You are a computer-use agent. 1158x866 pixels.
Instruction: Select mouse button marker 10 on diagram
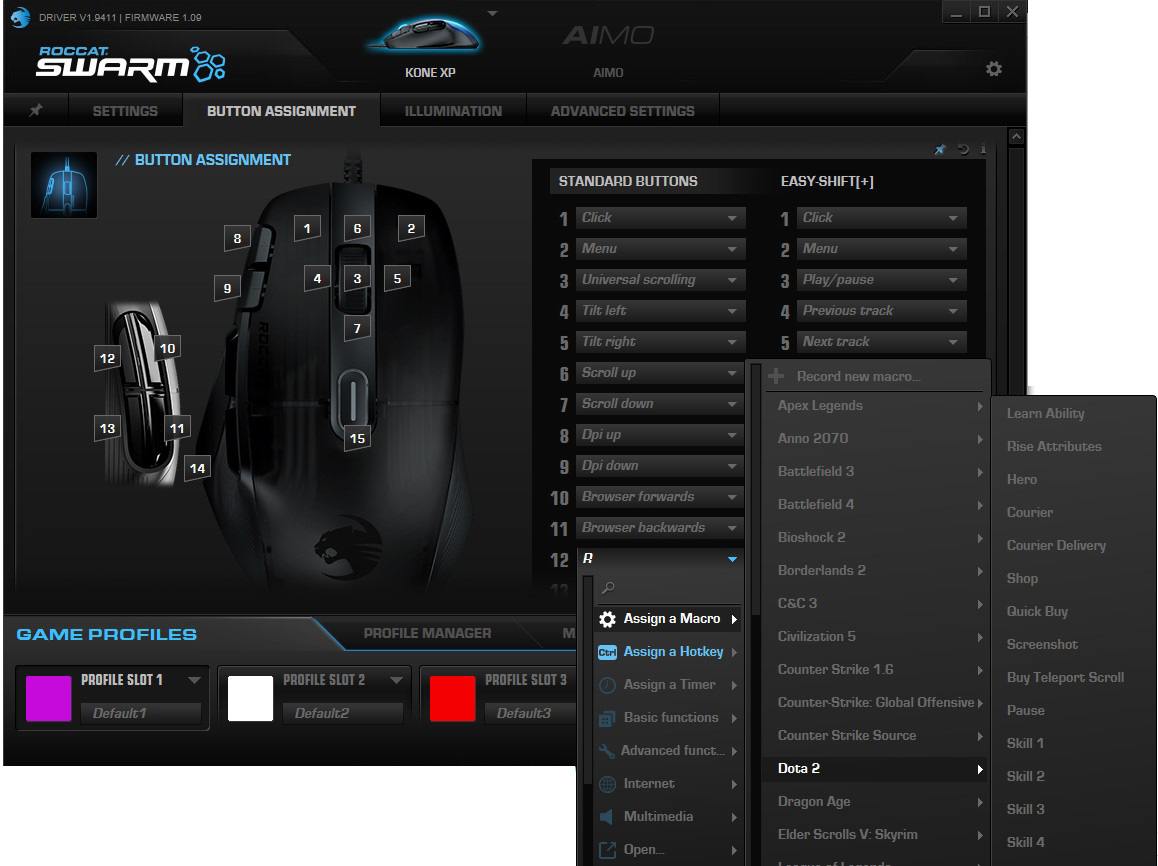[168, 348]
